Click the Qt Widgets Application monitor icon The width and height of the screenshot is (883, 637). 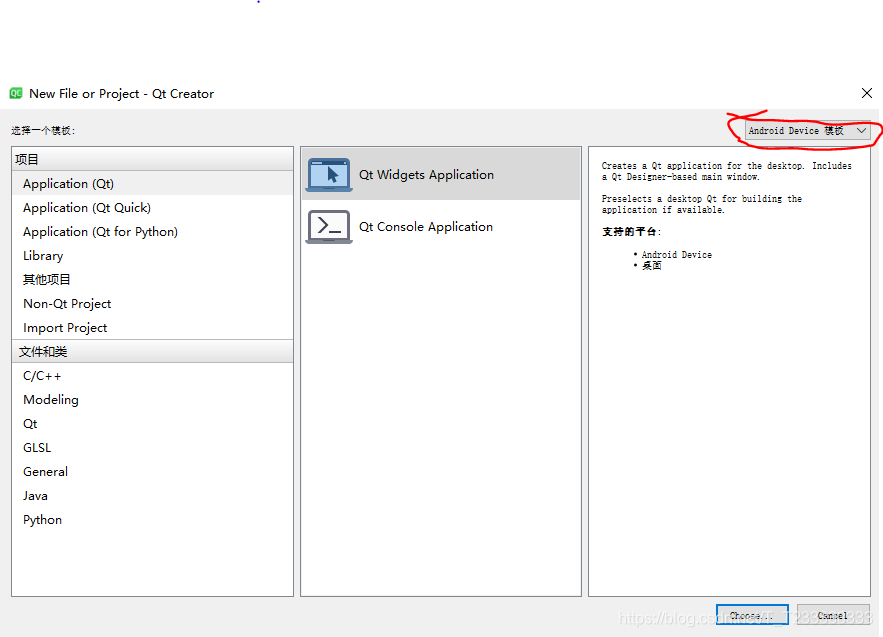[329, 175]
